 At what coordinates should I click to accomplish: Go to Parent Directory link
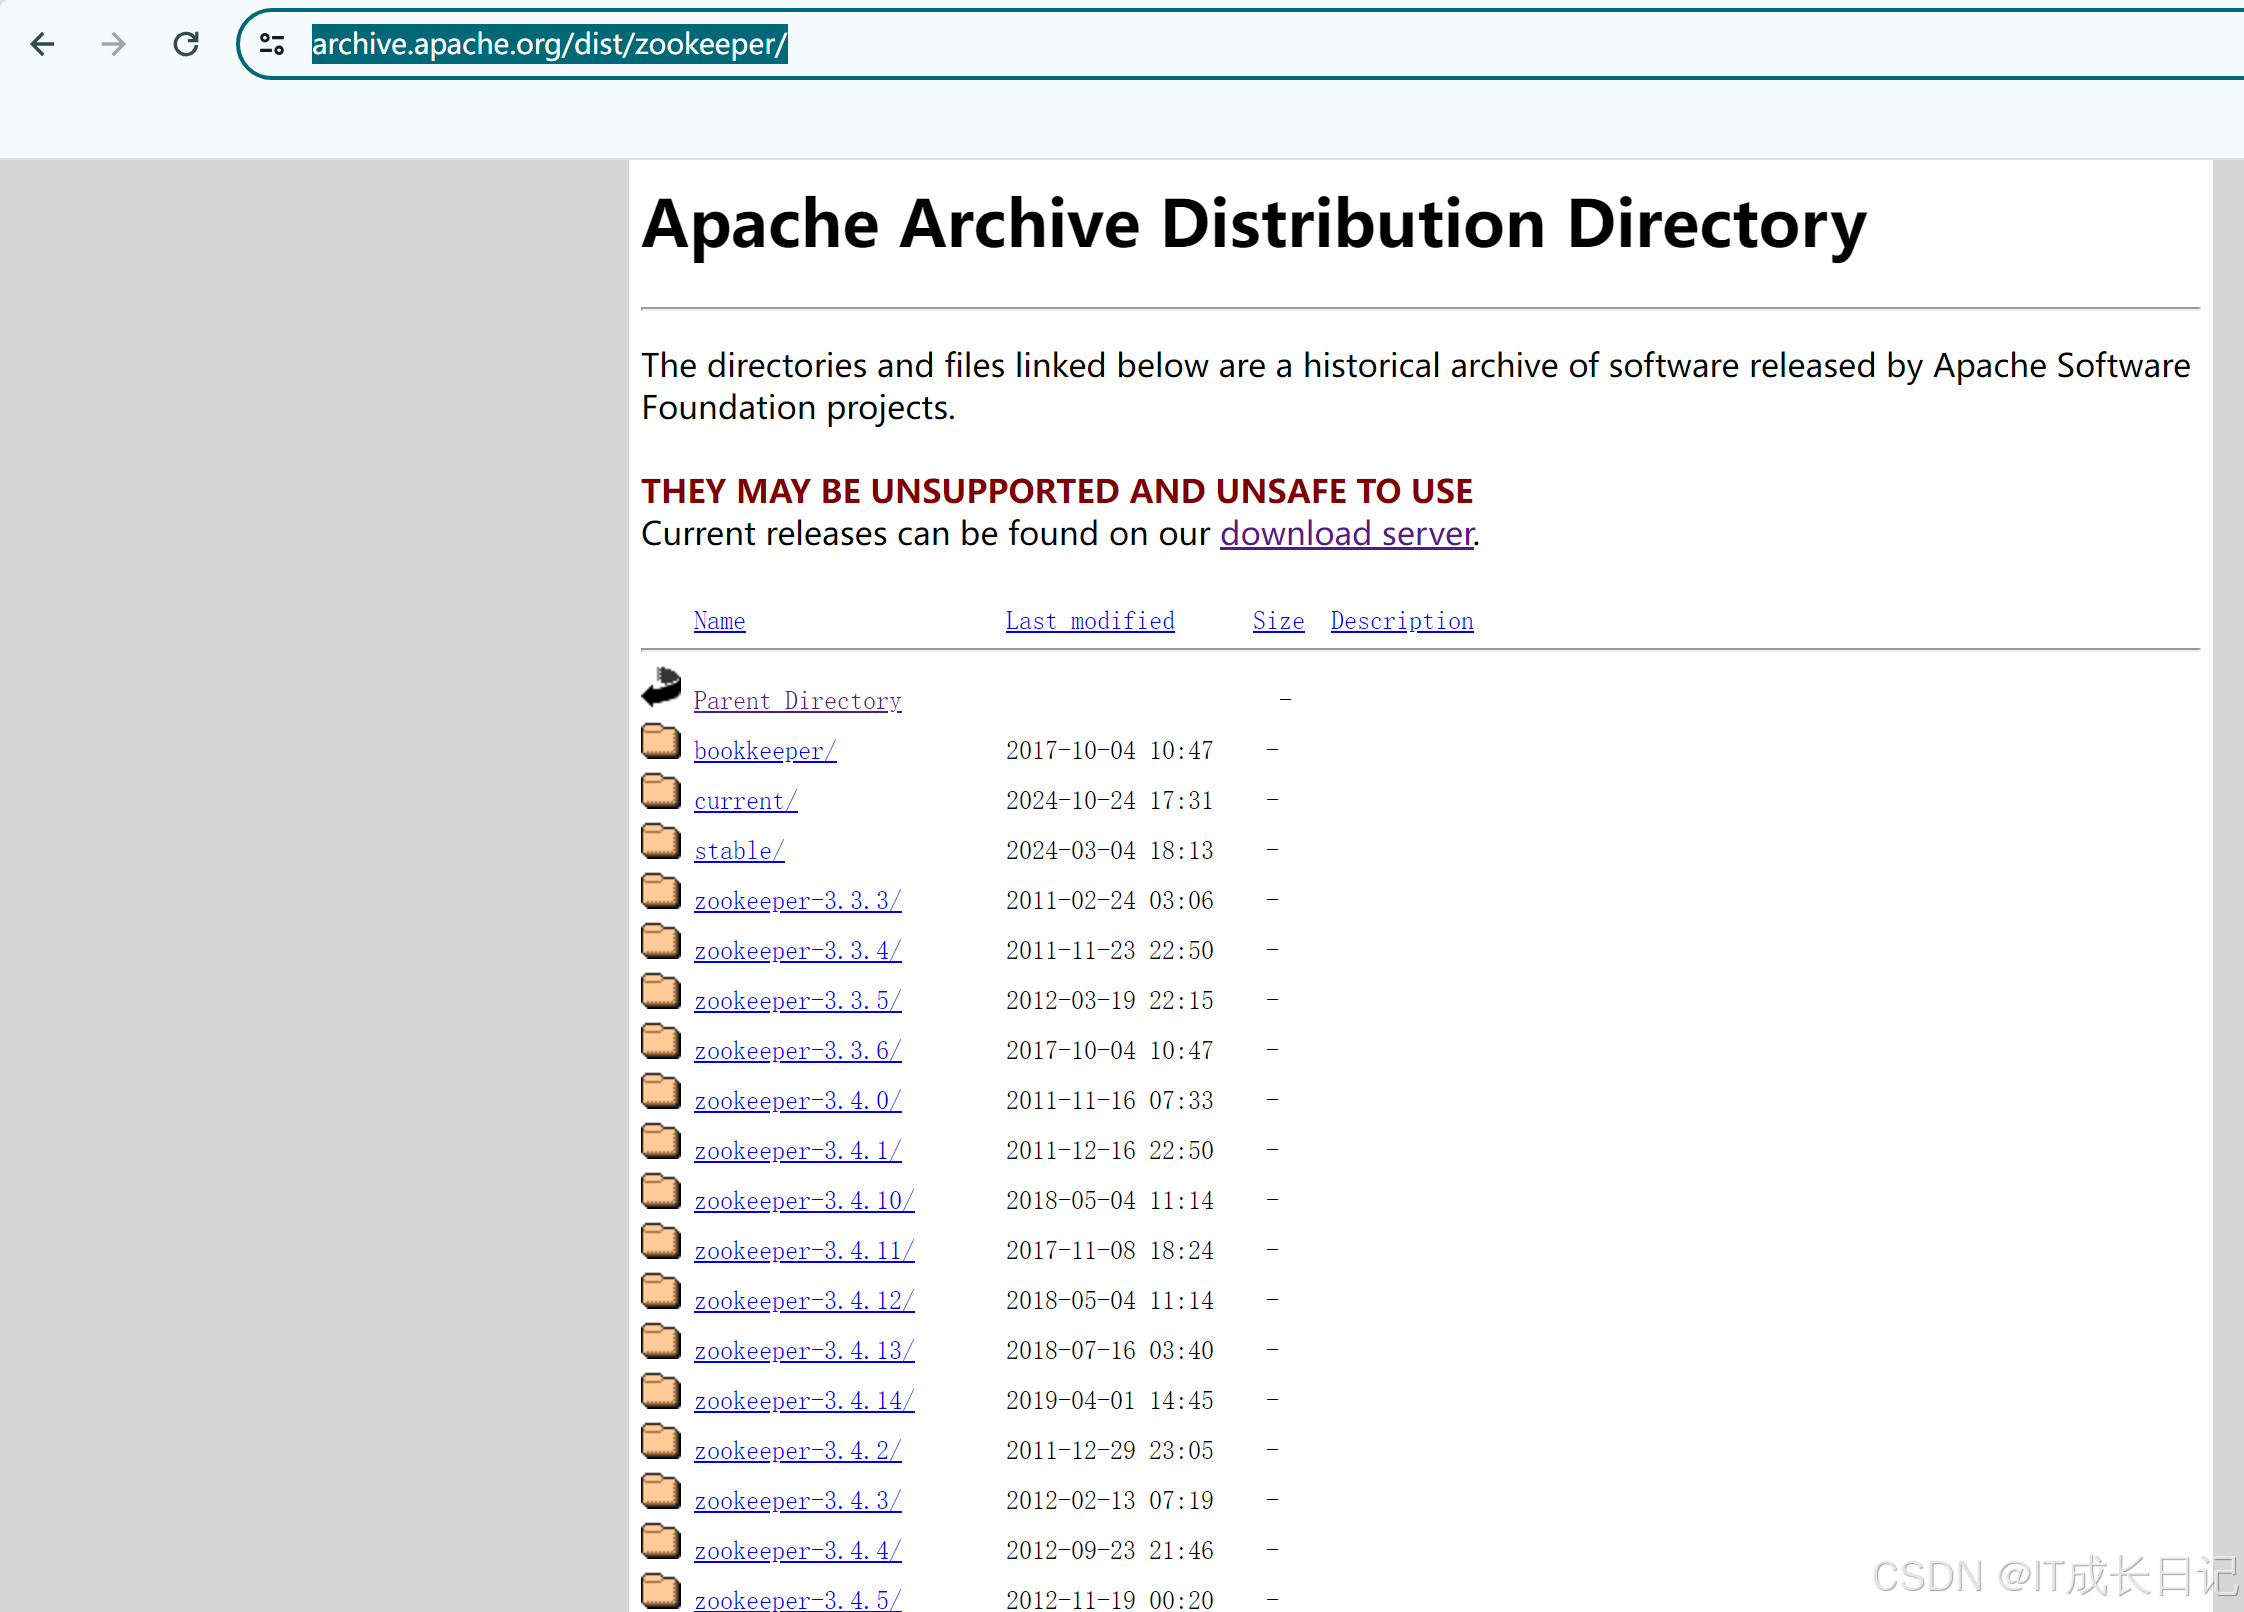click(797, 701)
